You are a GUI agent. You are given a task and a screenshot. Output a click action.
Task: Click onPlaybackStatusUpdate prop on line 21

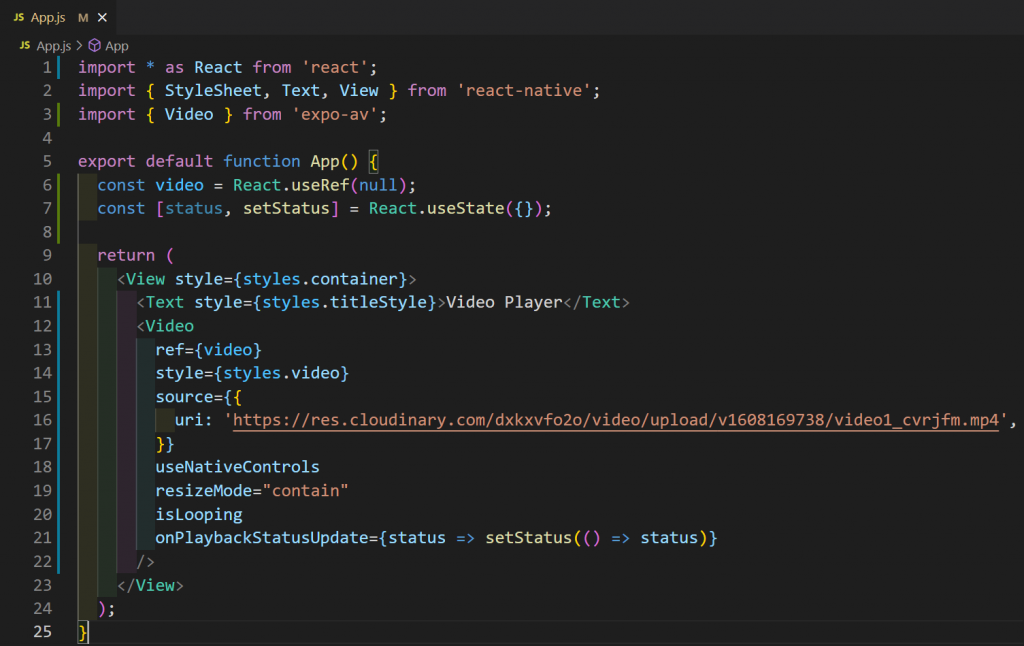262,538
